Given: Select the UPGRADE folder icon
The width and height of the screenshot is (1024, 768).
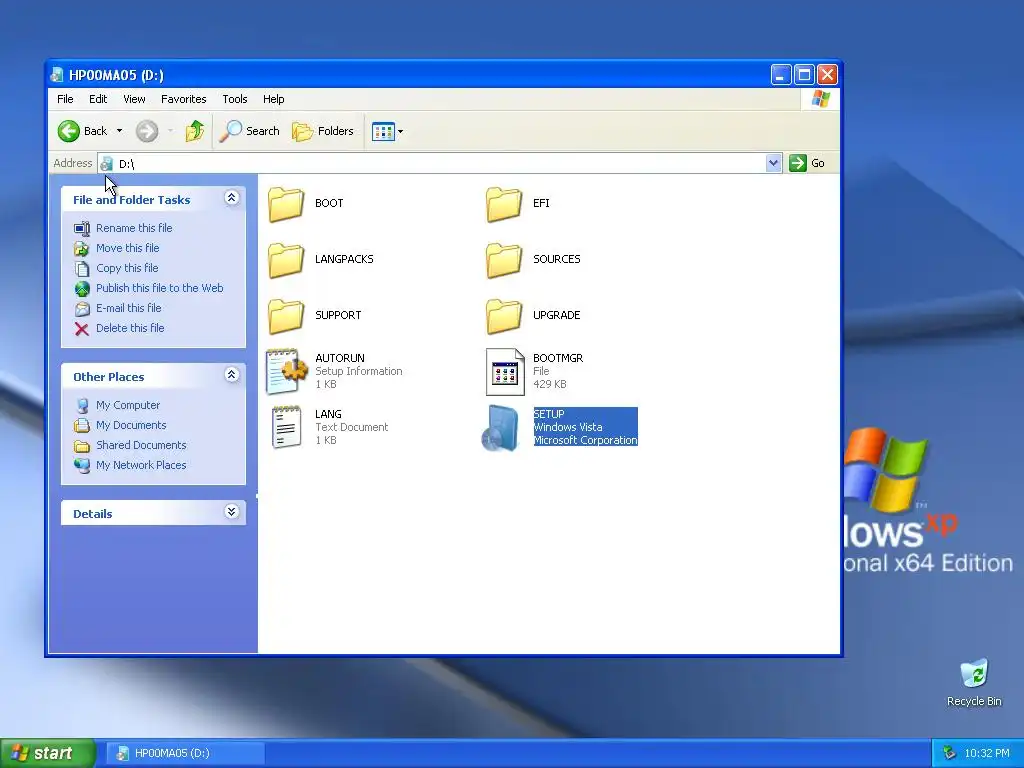Looking at the screenshot, I should click(504, 317).
